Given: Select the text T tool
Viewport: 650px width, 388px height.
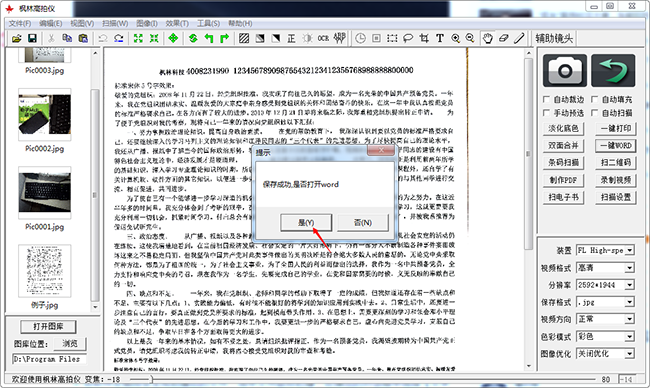Looking at the screenshot, I should (x=440, y=39).
